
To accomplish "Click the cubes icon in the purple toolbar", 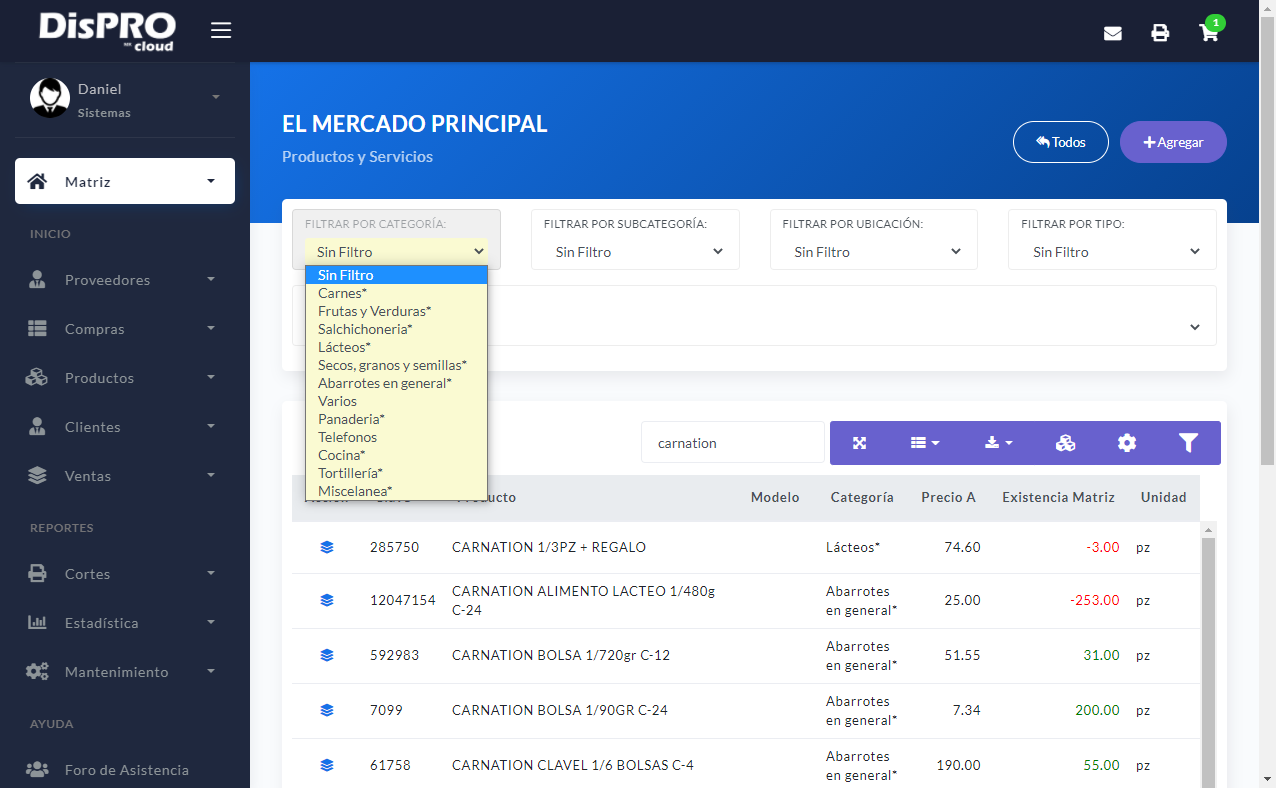I will (1065, 441).
